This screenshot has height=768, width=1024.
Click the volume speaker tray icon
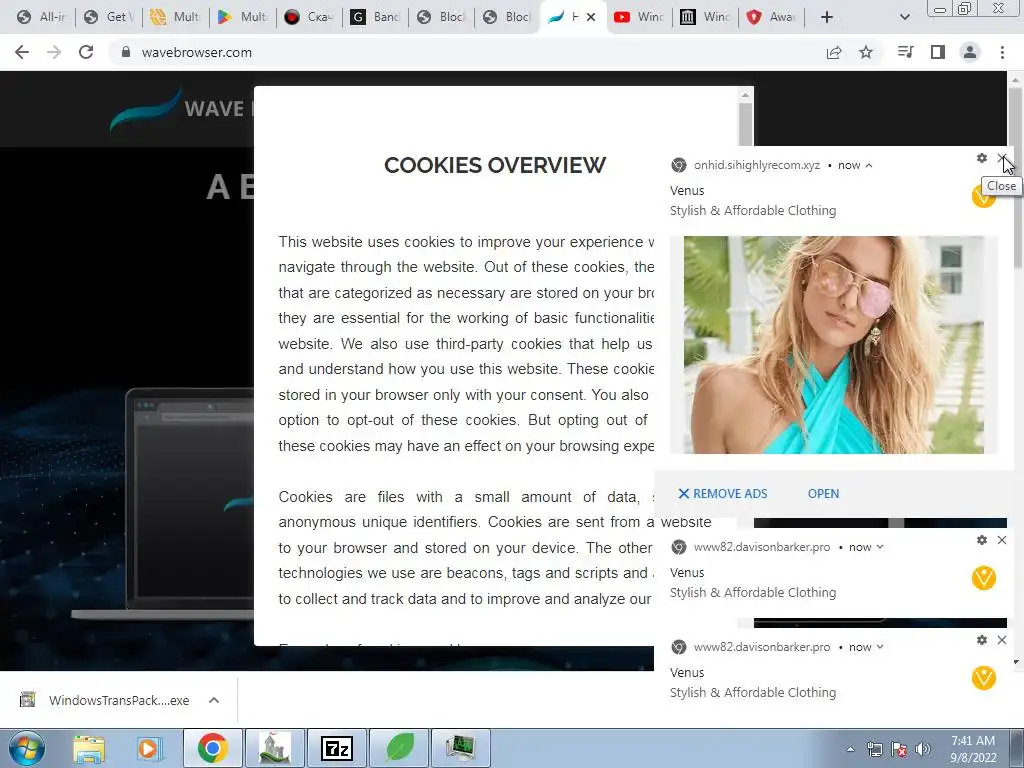[922, 749]
